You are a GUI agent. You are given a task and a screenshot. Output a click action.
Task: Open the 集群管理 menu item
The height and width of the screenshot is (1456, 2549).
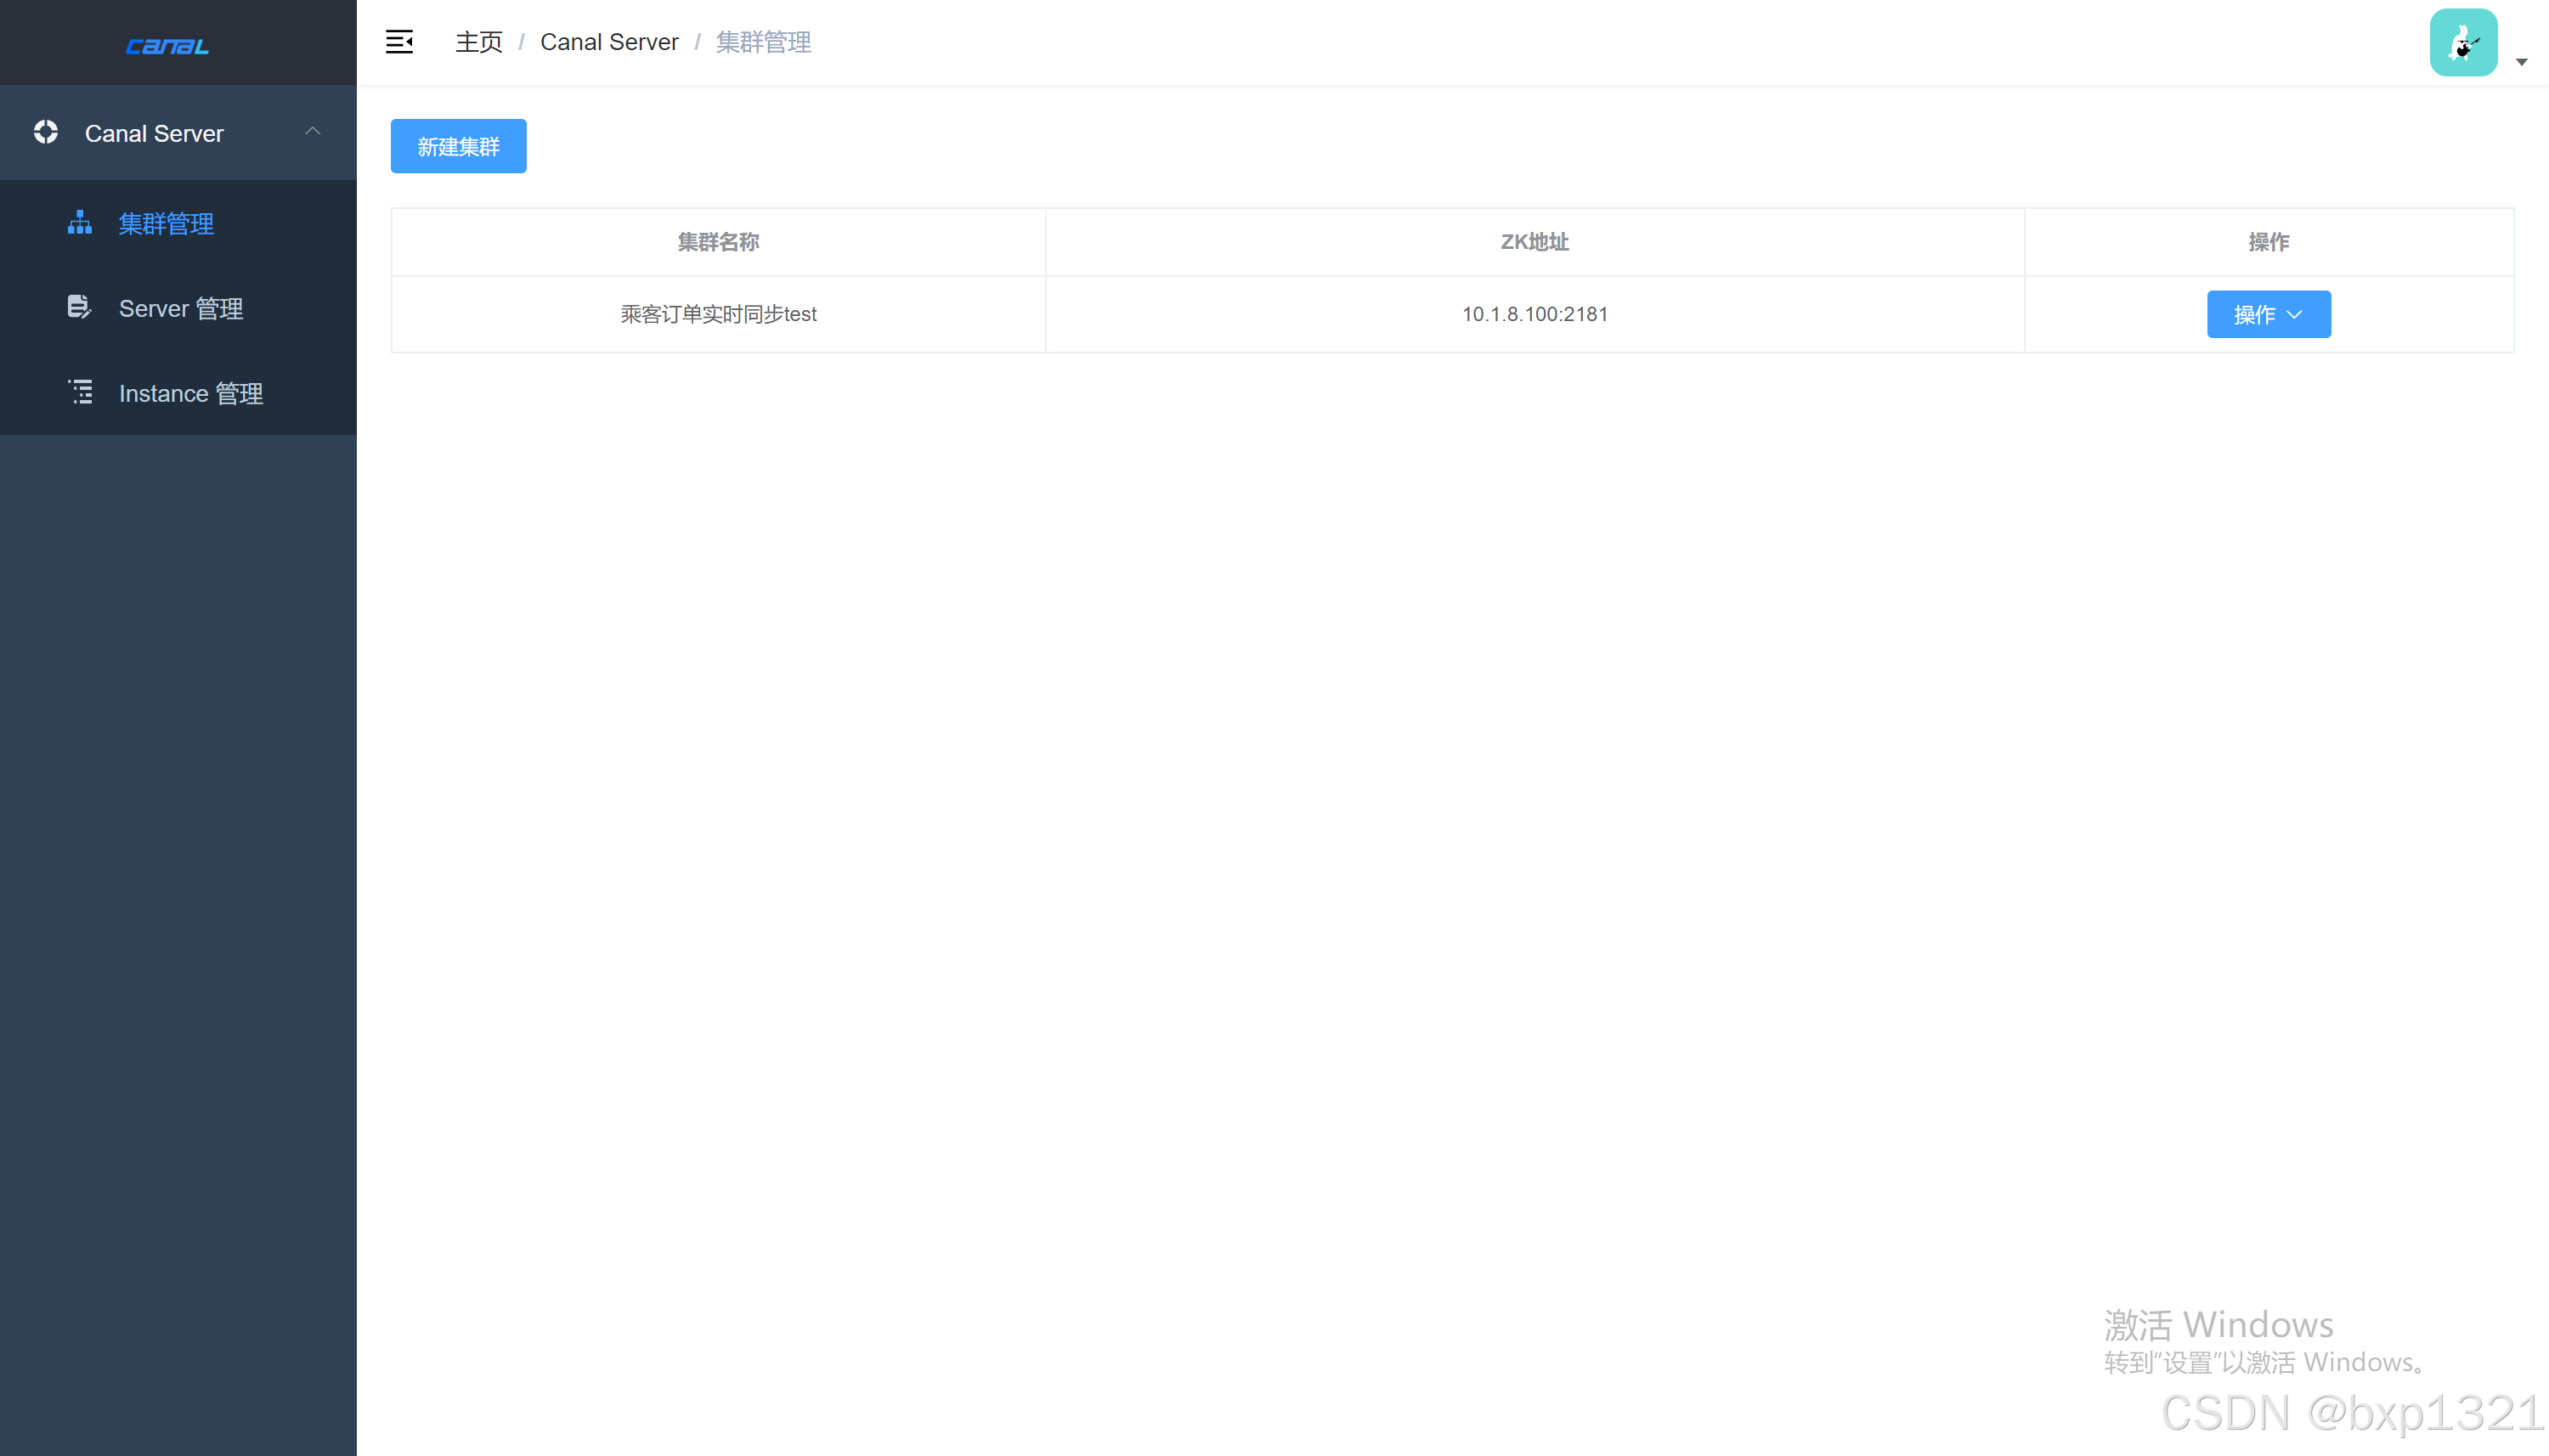(x=166, y=223)
